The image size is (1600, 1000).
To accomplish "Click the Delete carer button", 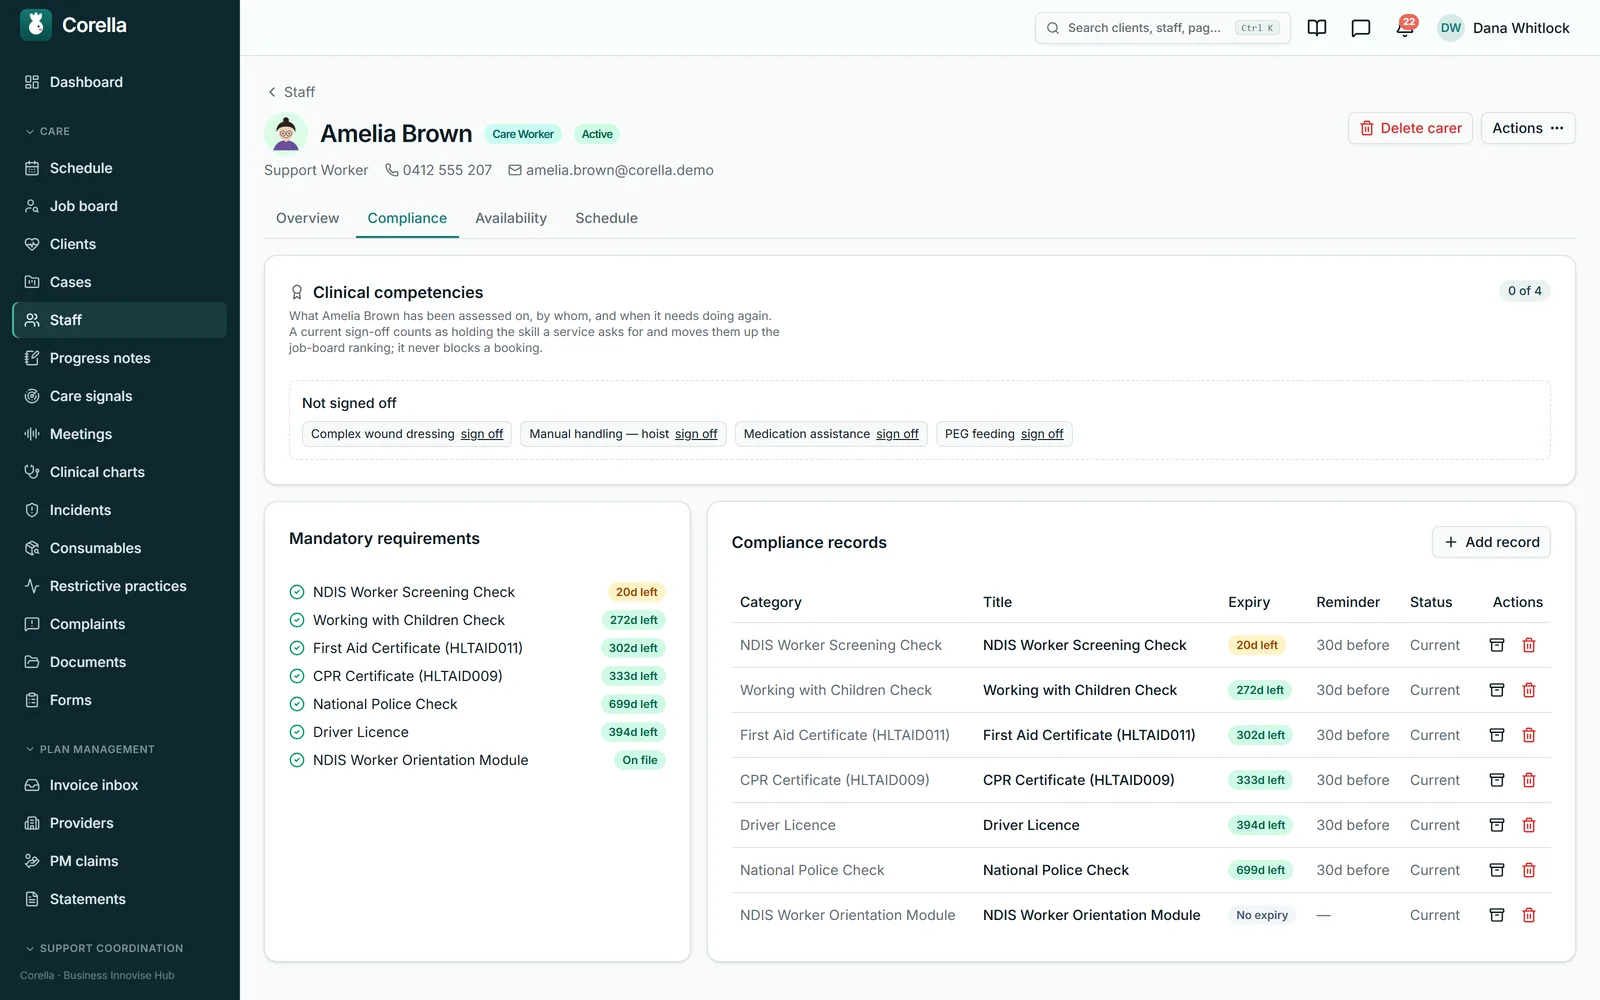I will tap(1410, 128).
